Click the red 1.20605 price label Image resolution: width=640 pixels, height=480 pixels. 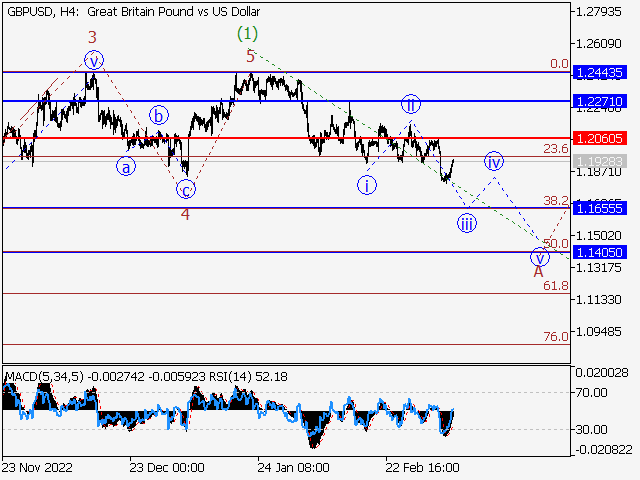600,138
